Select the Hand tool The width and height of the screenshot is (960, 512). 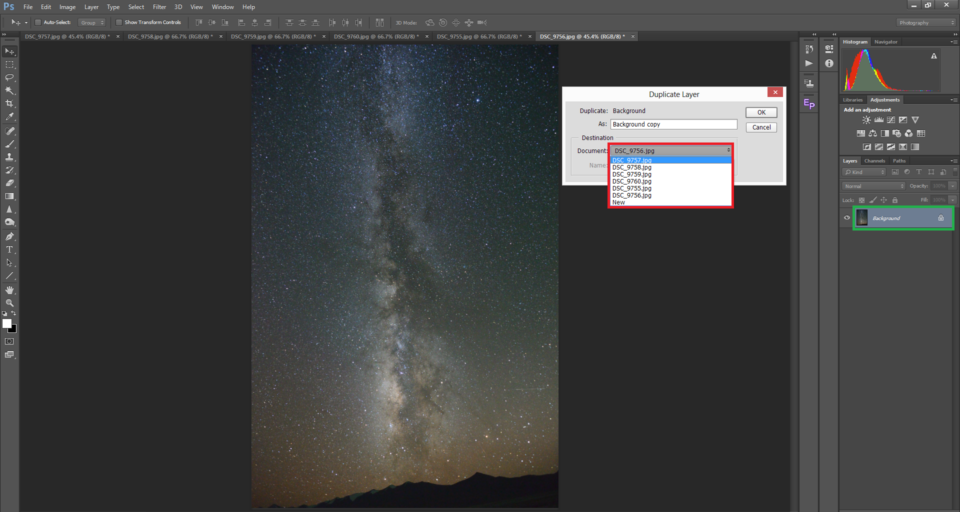pos(10,289)
